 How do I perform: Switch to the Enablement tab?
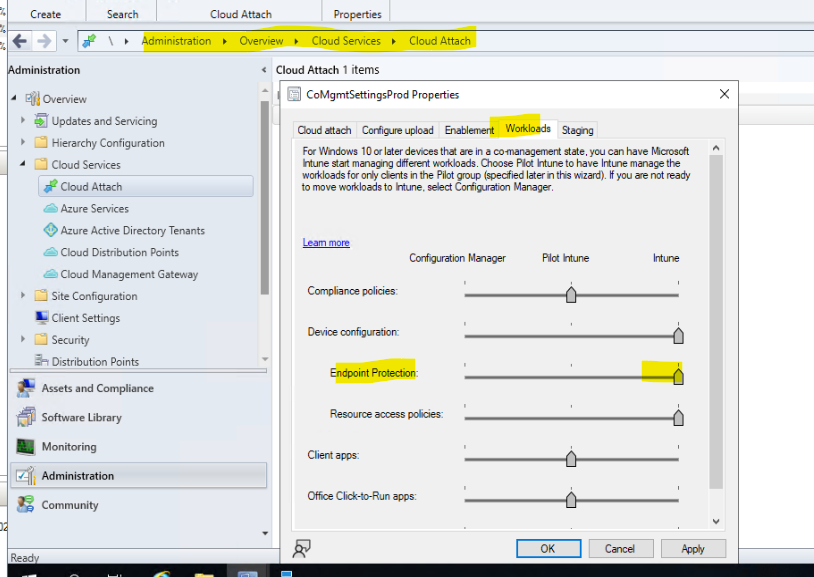[x=469, y=130]
